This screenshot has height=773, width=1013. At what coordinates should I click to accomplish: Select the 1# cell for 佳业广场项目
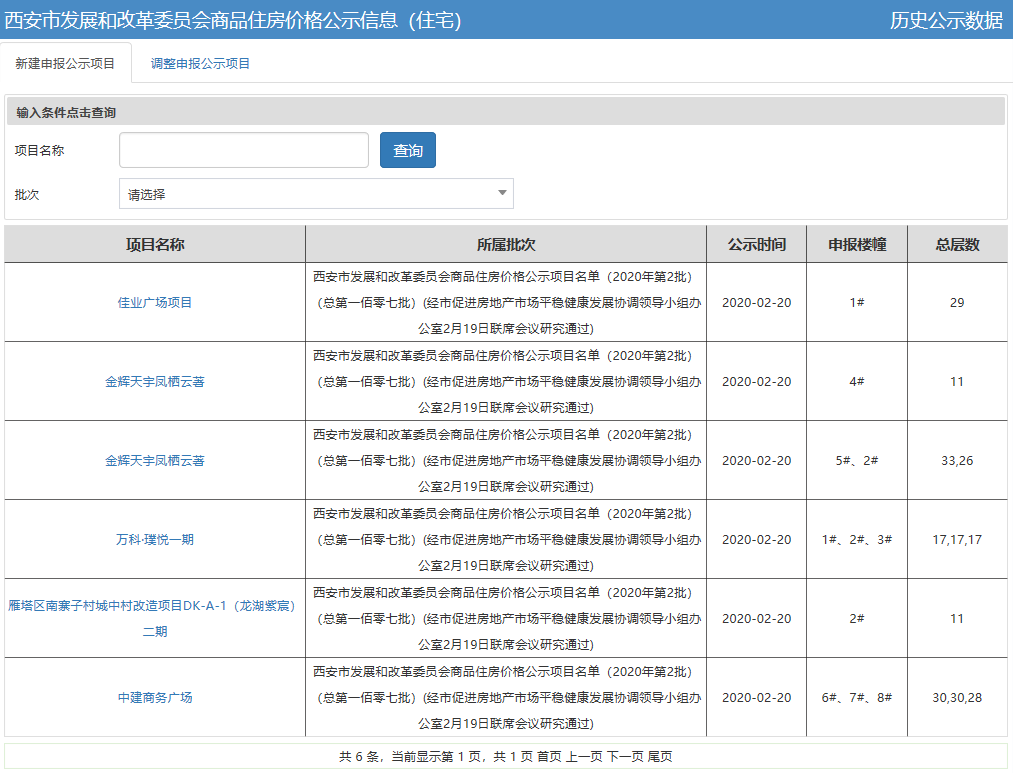pos(857,302)
